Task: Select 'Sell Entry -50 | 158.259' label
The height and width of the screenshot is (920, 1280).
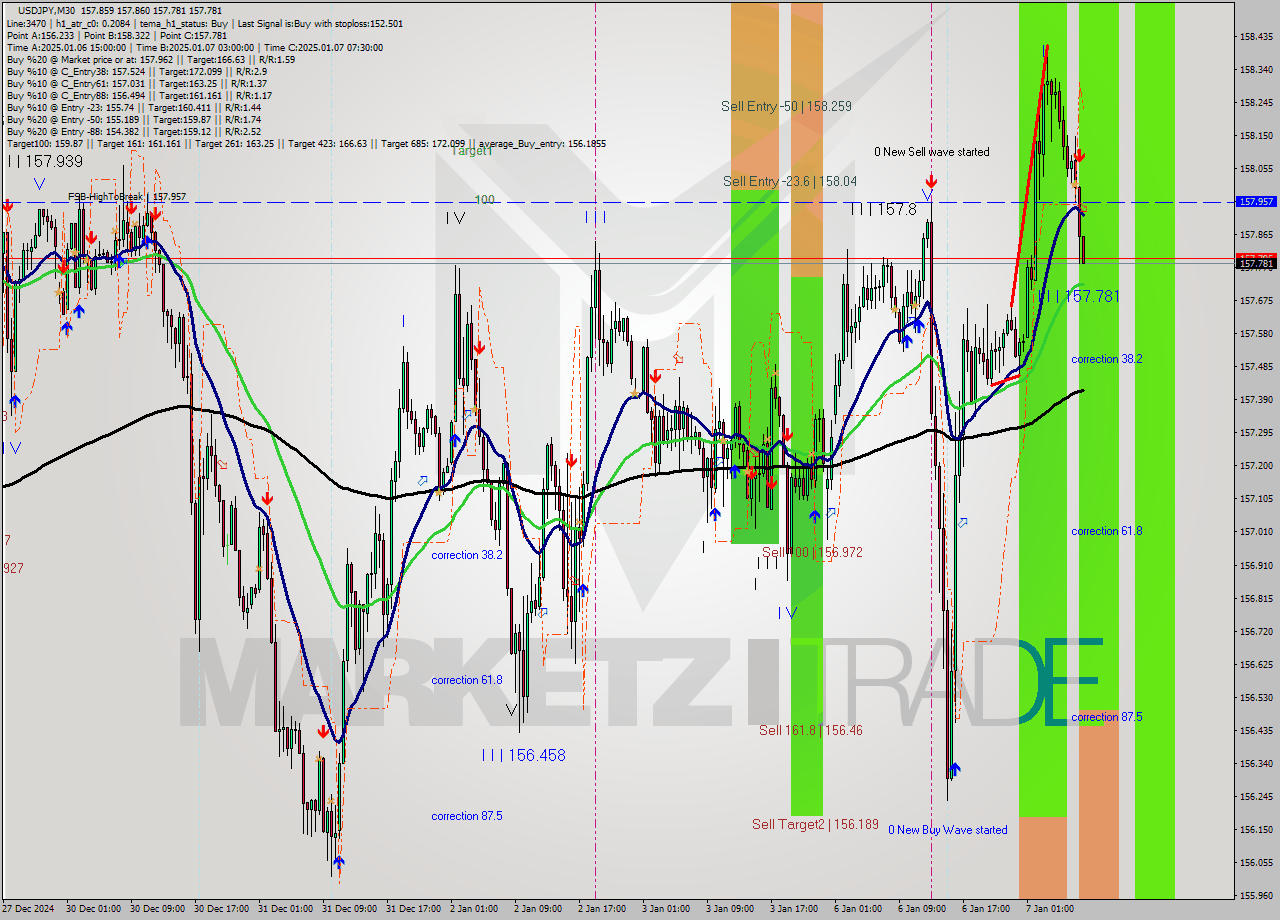Action: pos(786,106)
